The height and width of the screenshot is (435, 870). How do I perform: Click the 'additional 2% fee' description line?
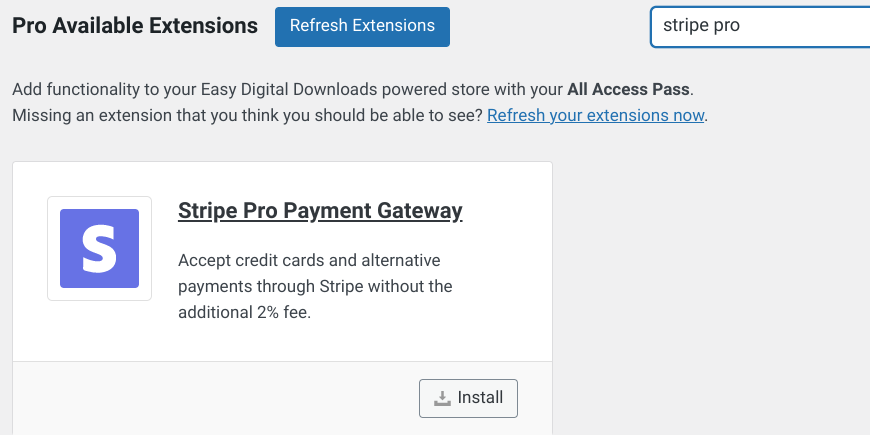[245, 312]
